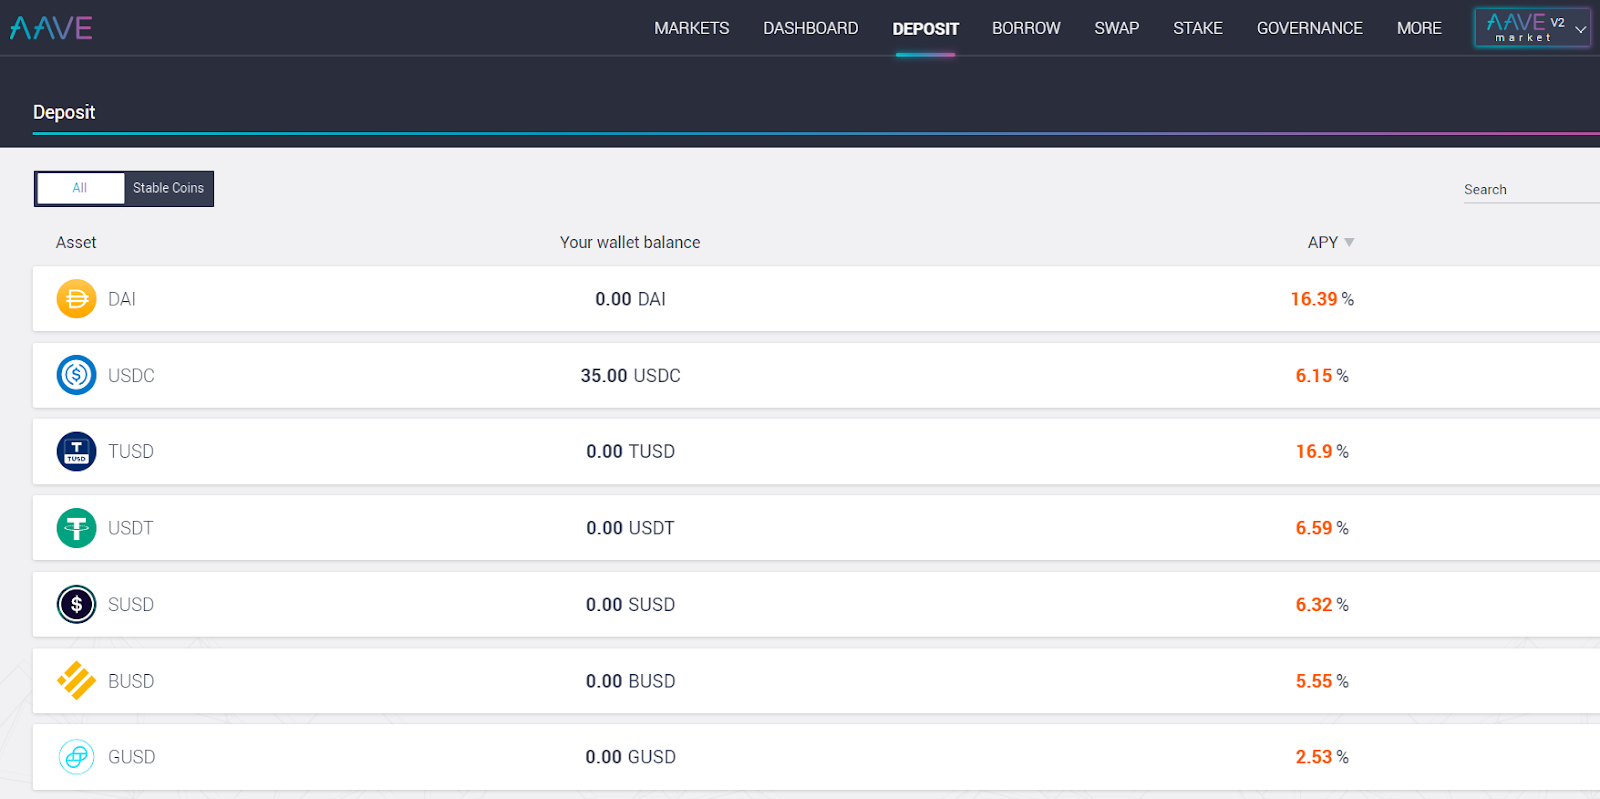This screenshot has width=1600, height=799.
Task: Switch filter to Stable Coins
Action: tap(168, 188)
